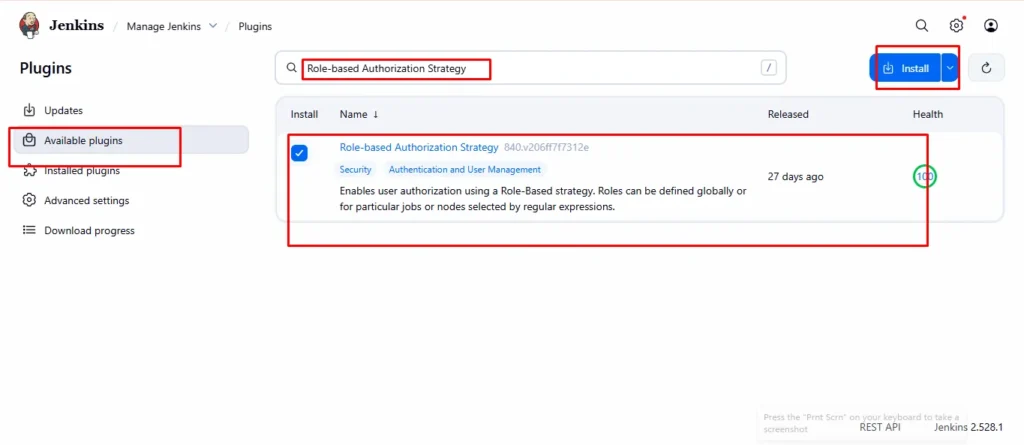Click the health score 100 badge
The height and width of the screenshot is (445, 1024).
coord(925,177)
